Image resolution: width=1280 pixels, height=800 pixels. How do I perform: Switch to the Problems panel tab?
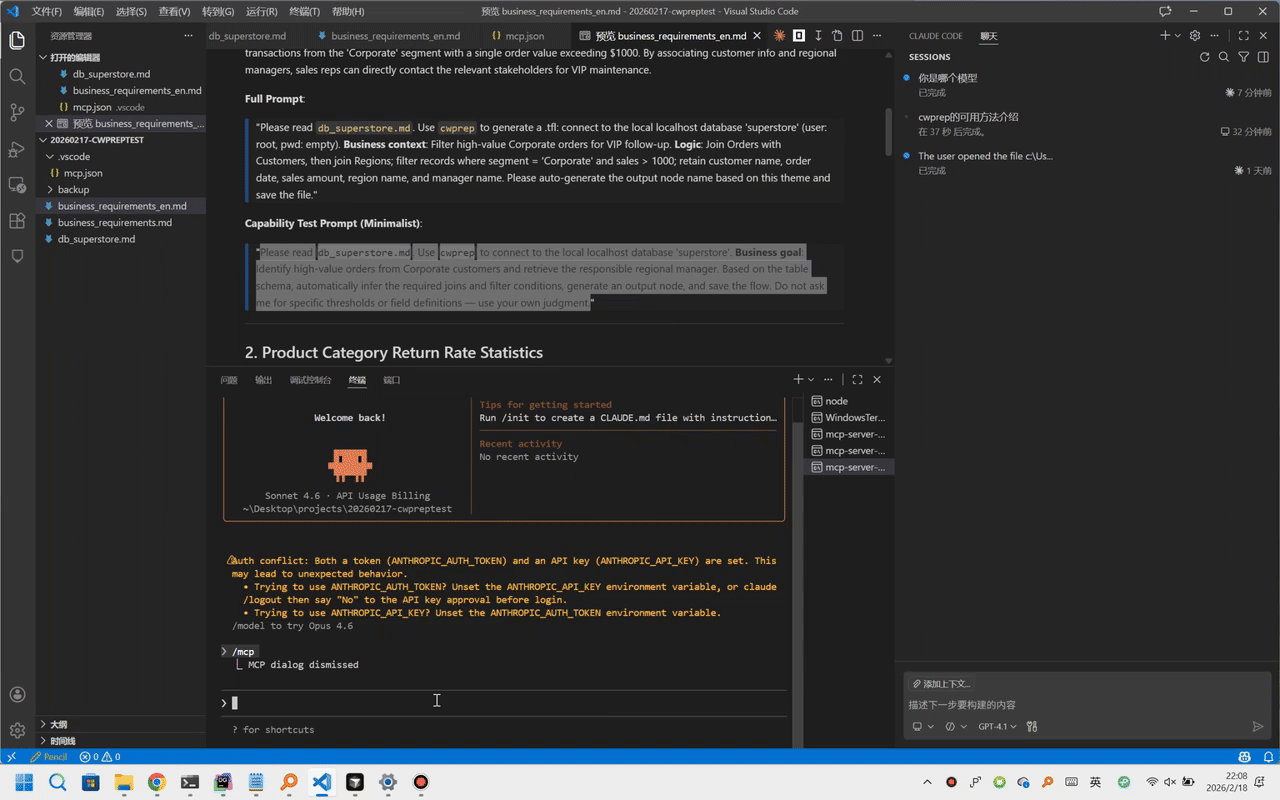tap(229, 380)
